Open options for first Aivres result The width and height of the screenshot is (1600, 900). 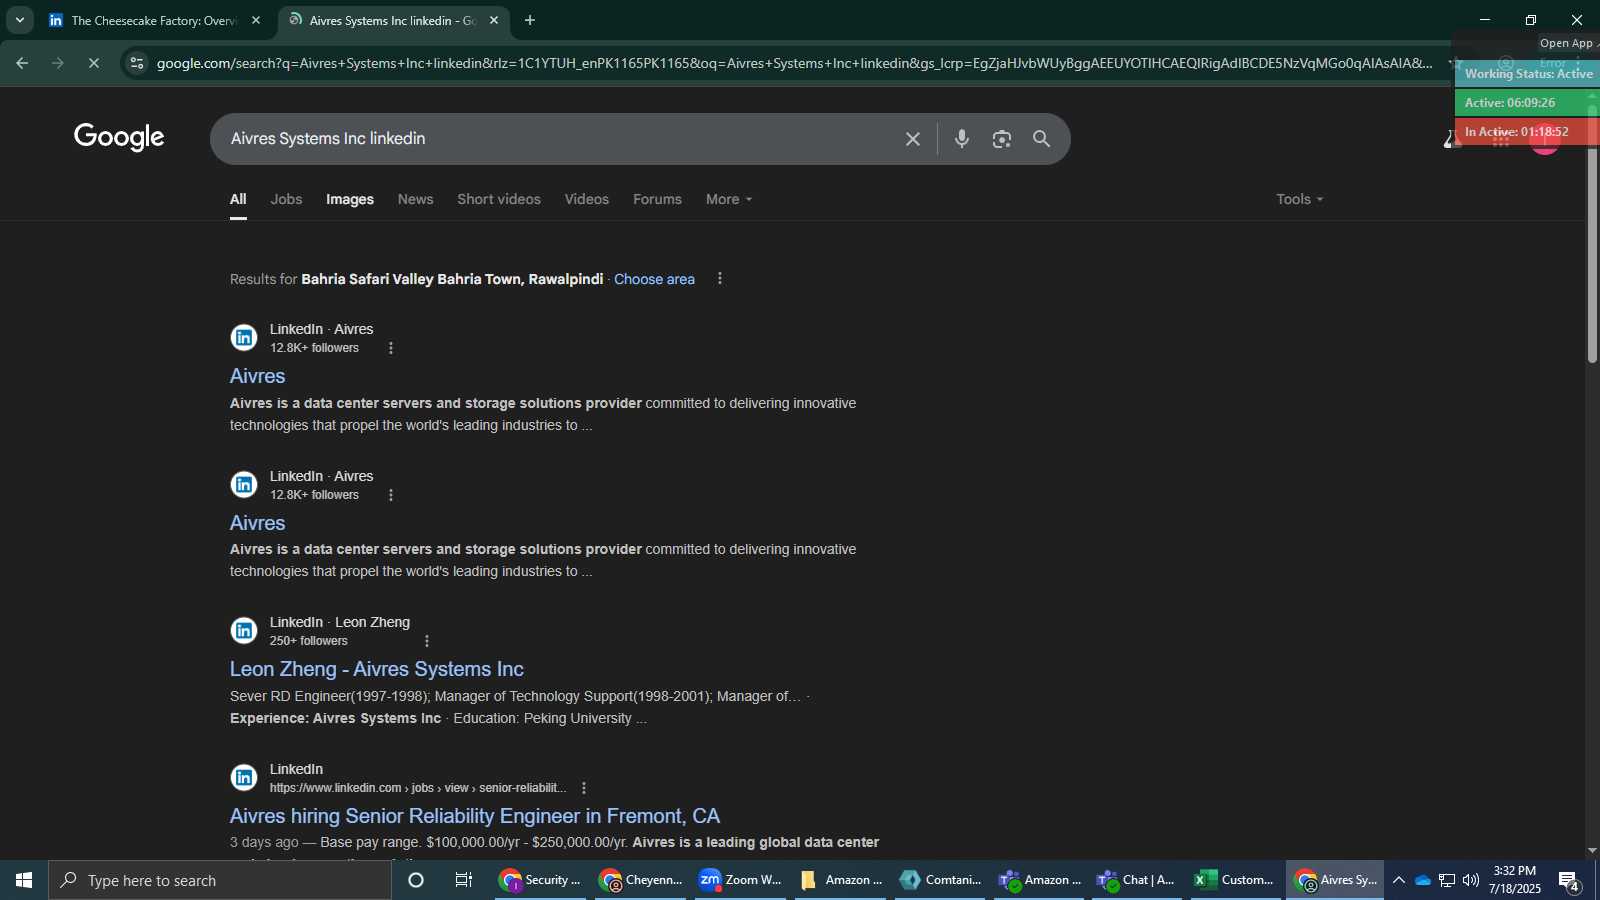pos(391,348)
